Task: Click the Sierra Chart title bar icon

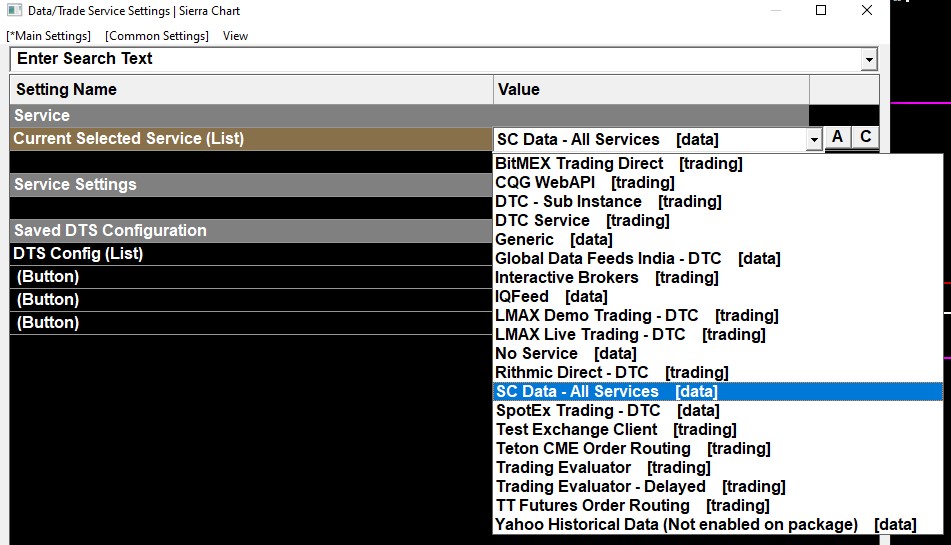Action: click(x=15, y=10)
